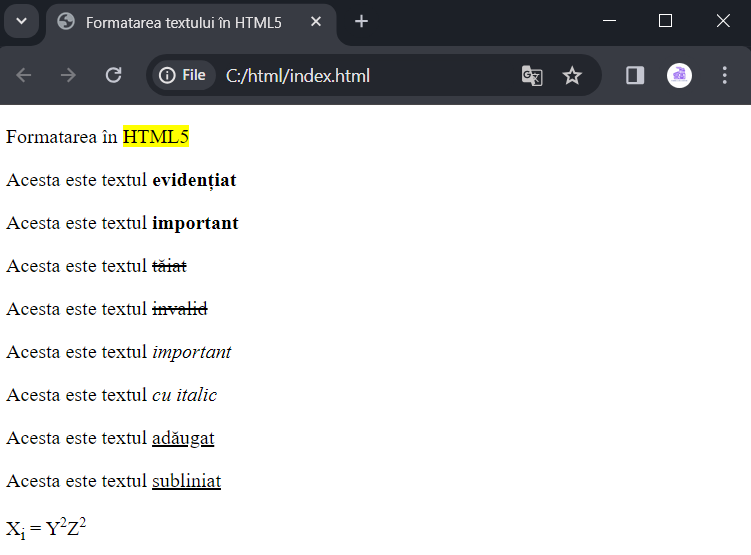
Task: View site information File chip
Action: pos(182,75)
